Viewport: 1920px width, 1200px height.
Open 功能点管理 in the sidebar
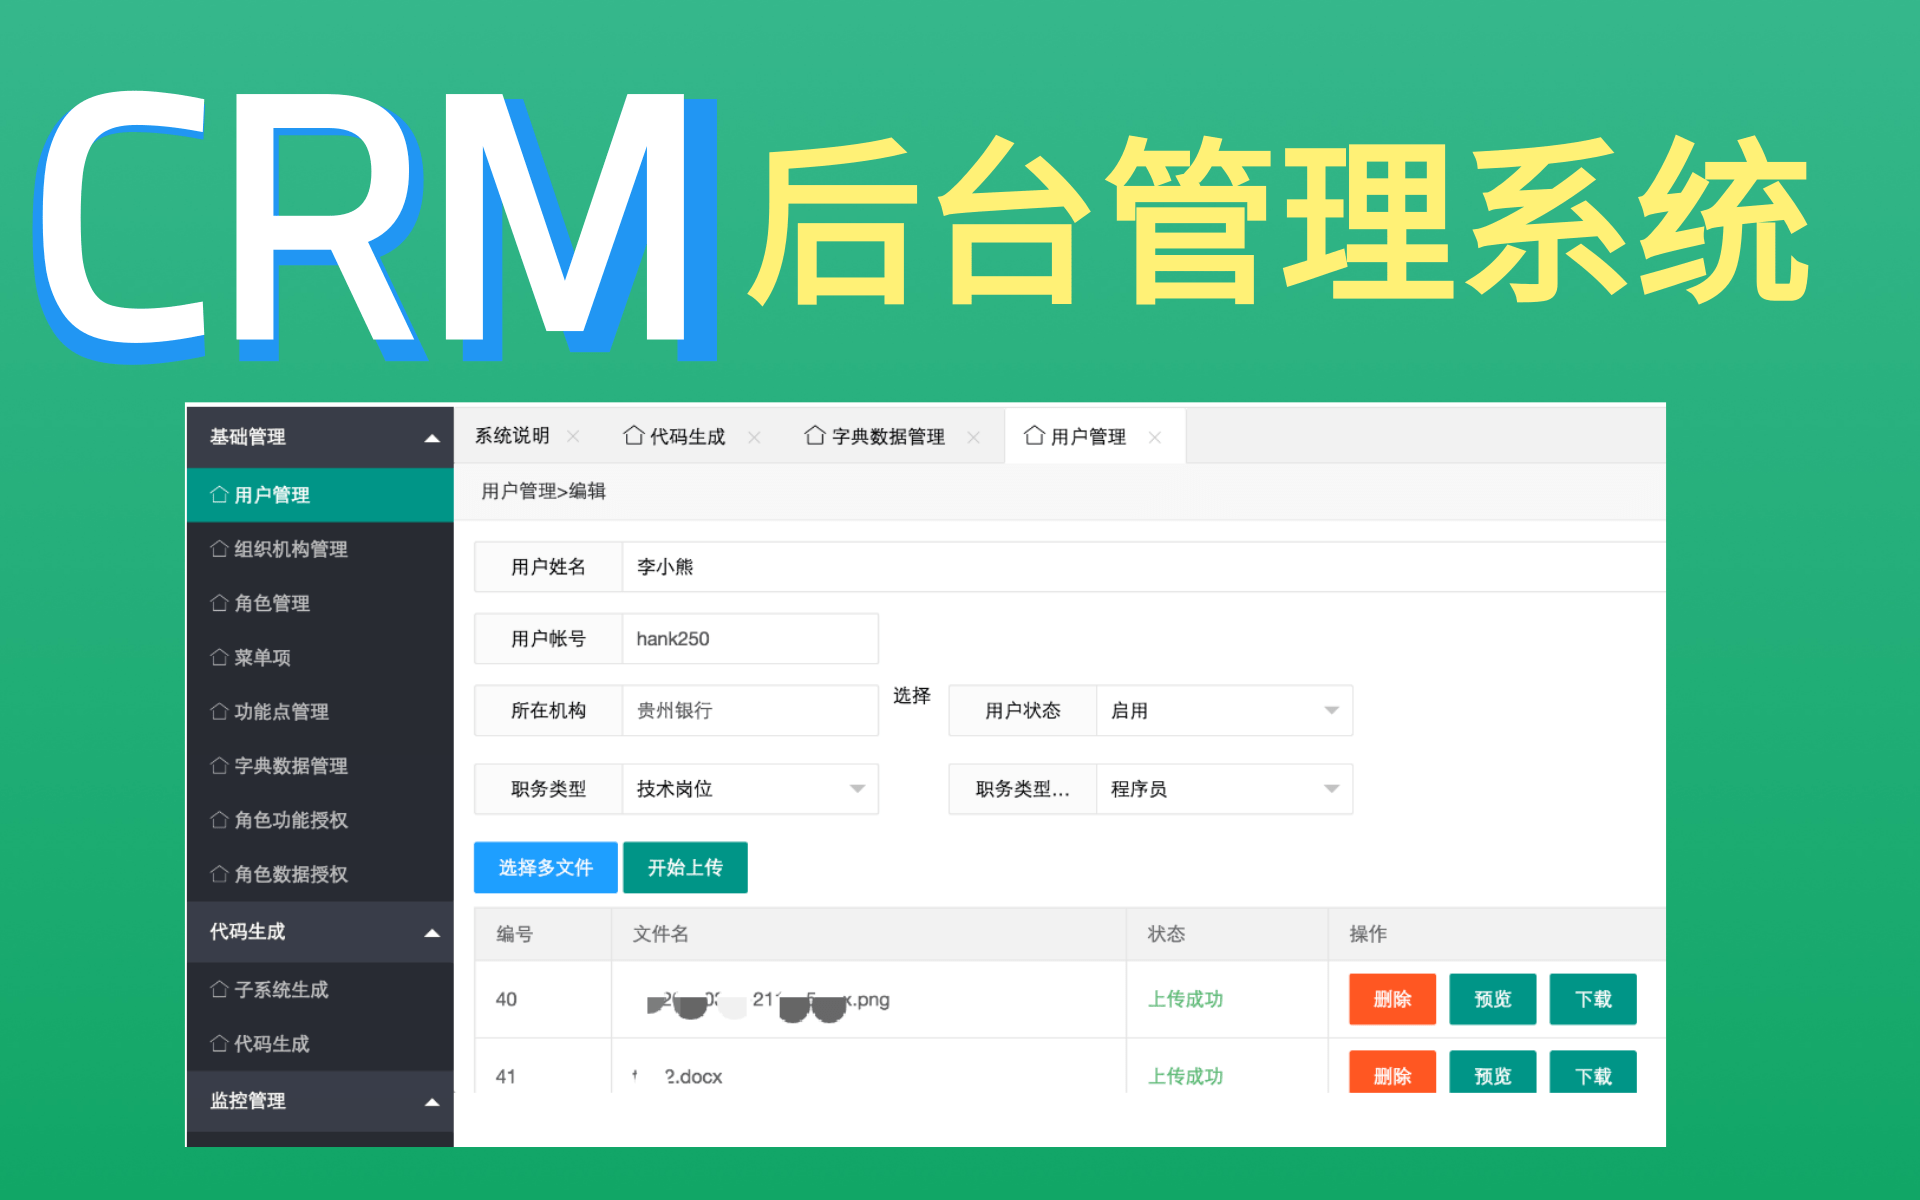click(320, 711)
